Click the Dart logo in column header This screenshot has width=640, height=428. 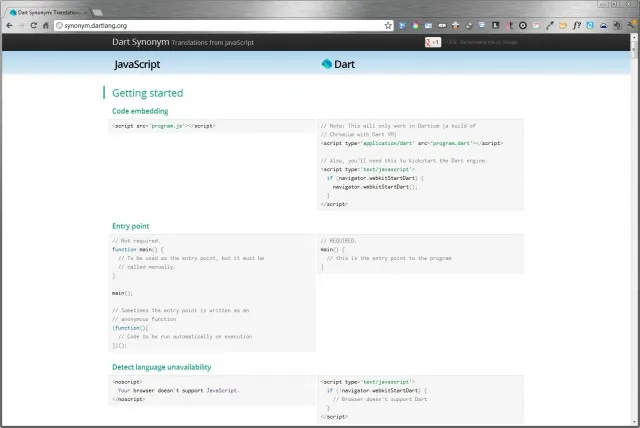pos(327,64)
